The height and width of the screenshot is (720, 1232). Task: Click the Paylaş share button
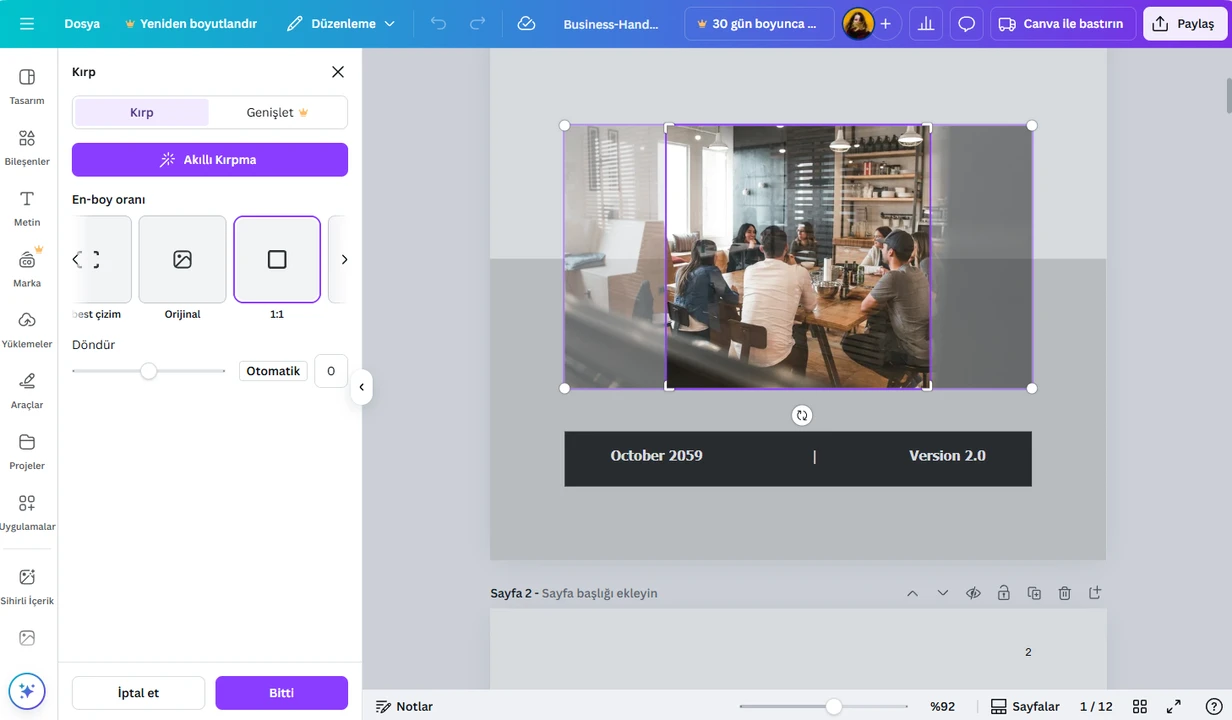(1184, 23)
